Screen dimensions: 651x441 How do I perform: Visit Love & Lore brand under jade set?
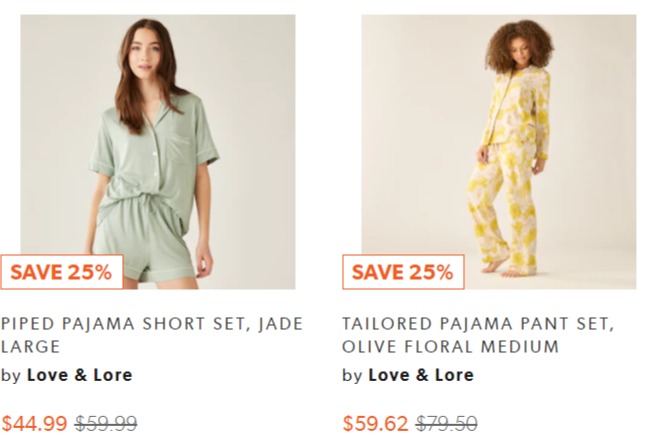(x=80, y=375)
